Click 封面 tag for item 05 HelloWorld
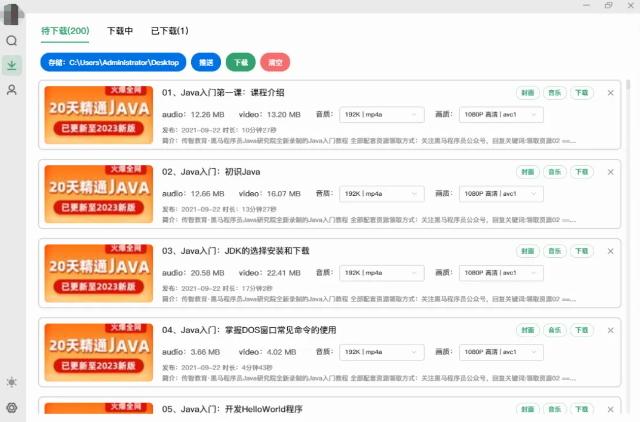This screenshot has height=422, width=640. [528, 409]
